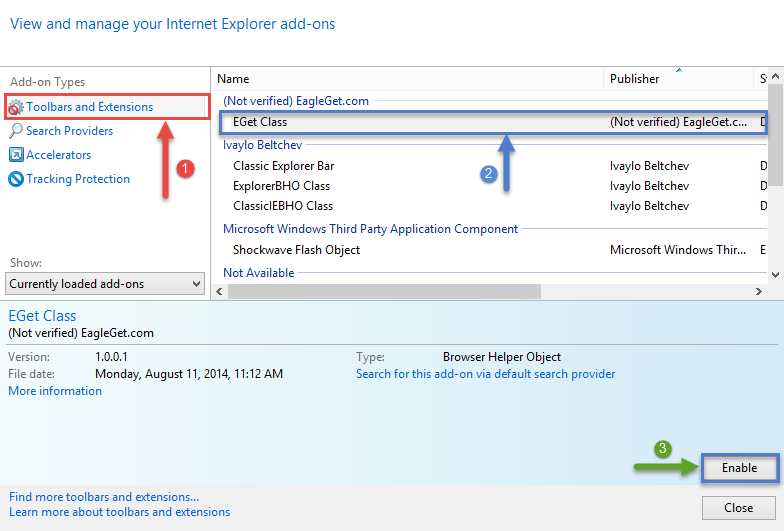The image size is (784, 531).
Task: Click the Accelerators icon
Action: tap(16, 155)
